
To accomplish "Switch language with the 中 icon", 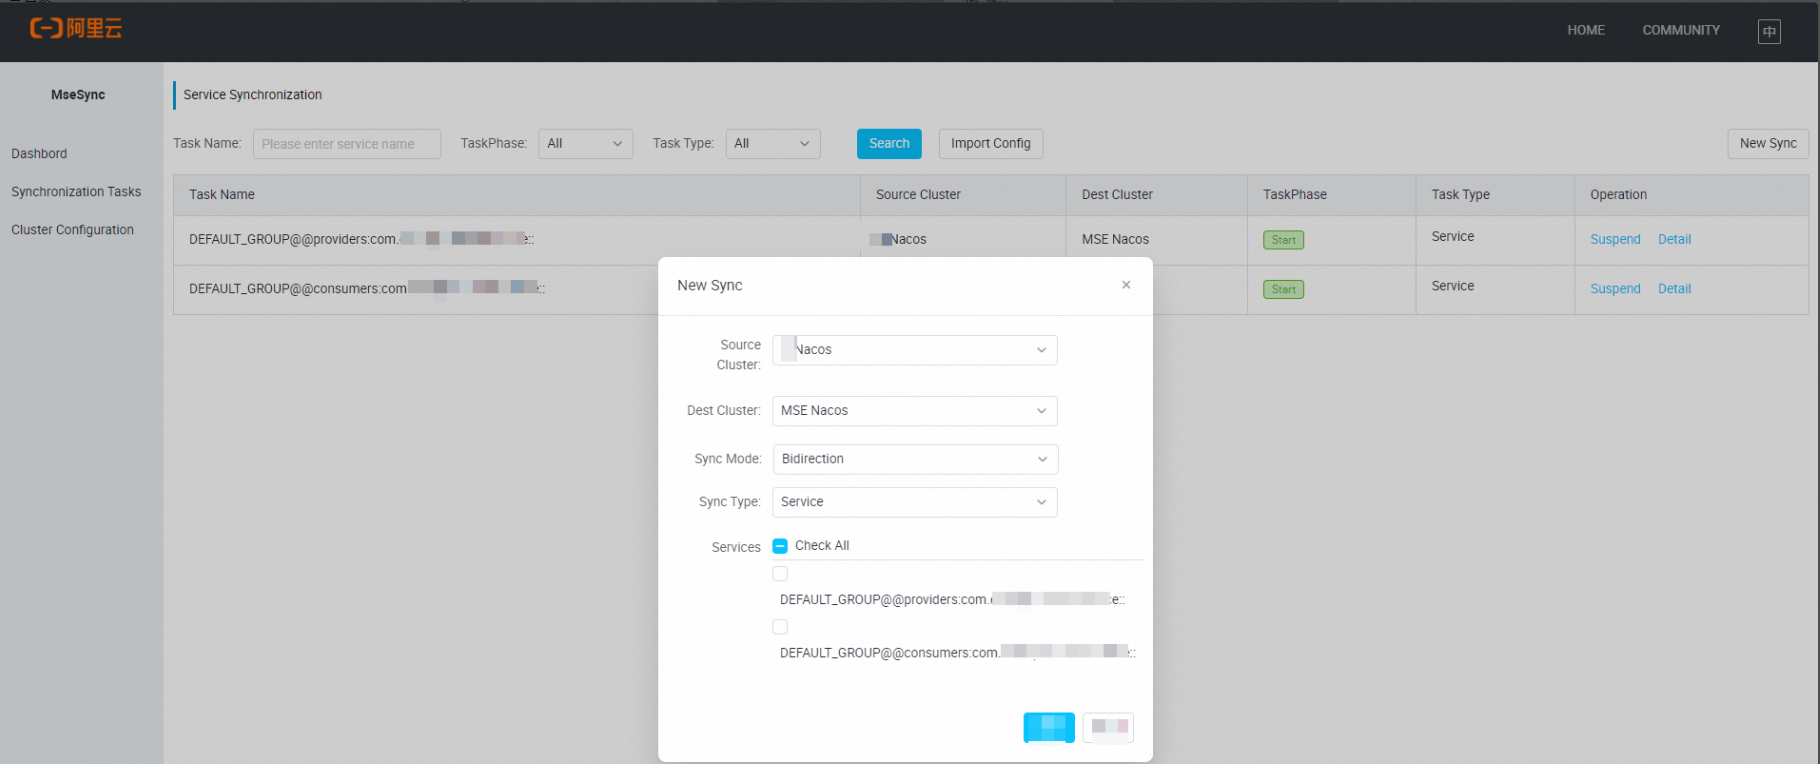I will pos(1769,31).
